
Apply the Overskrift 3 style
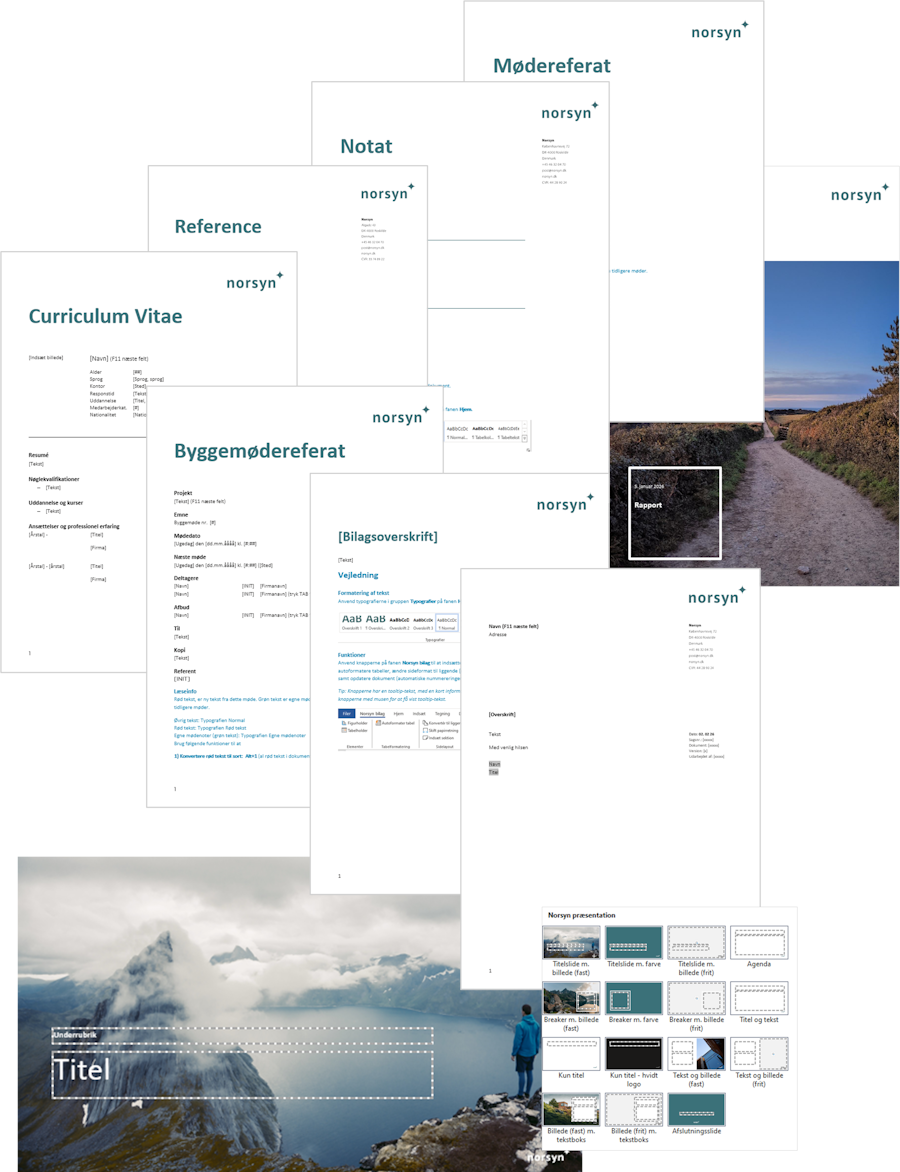(424, 622)
